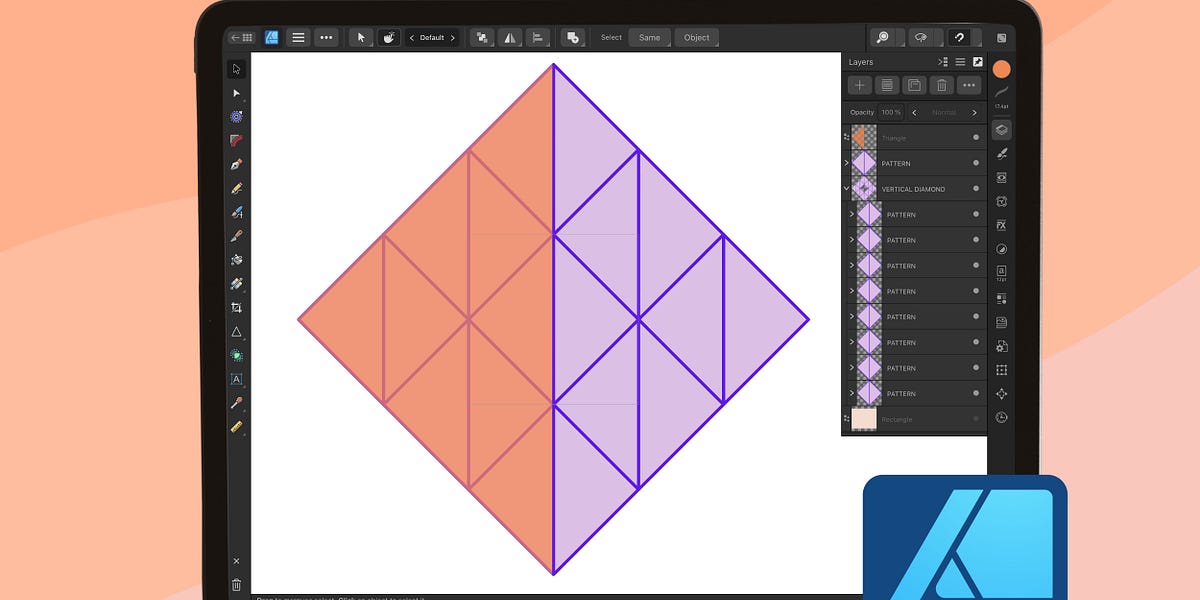
Task: Toggle visibility of the VERTICAL DIAMOND group
Action: (975, 188)
